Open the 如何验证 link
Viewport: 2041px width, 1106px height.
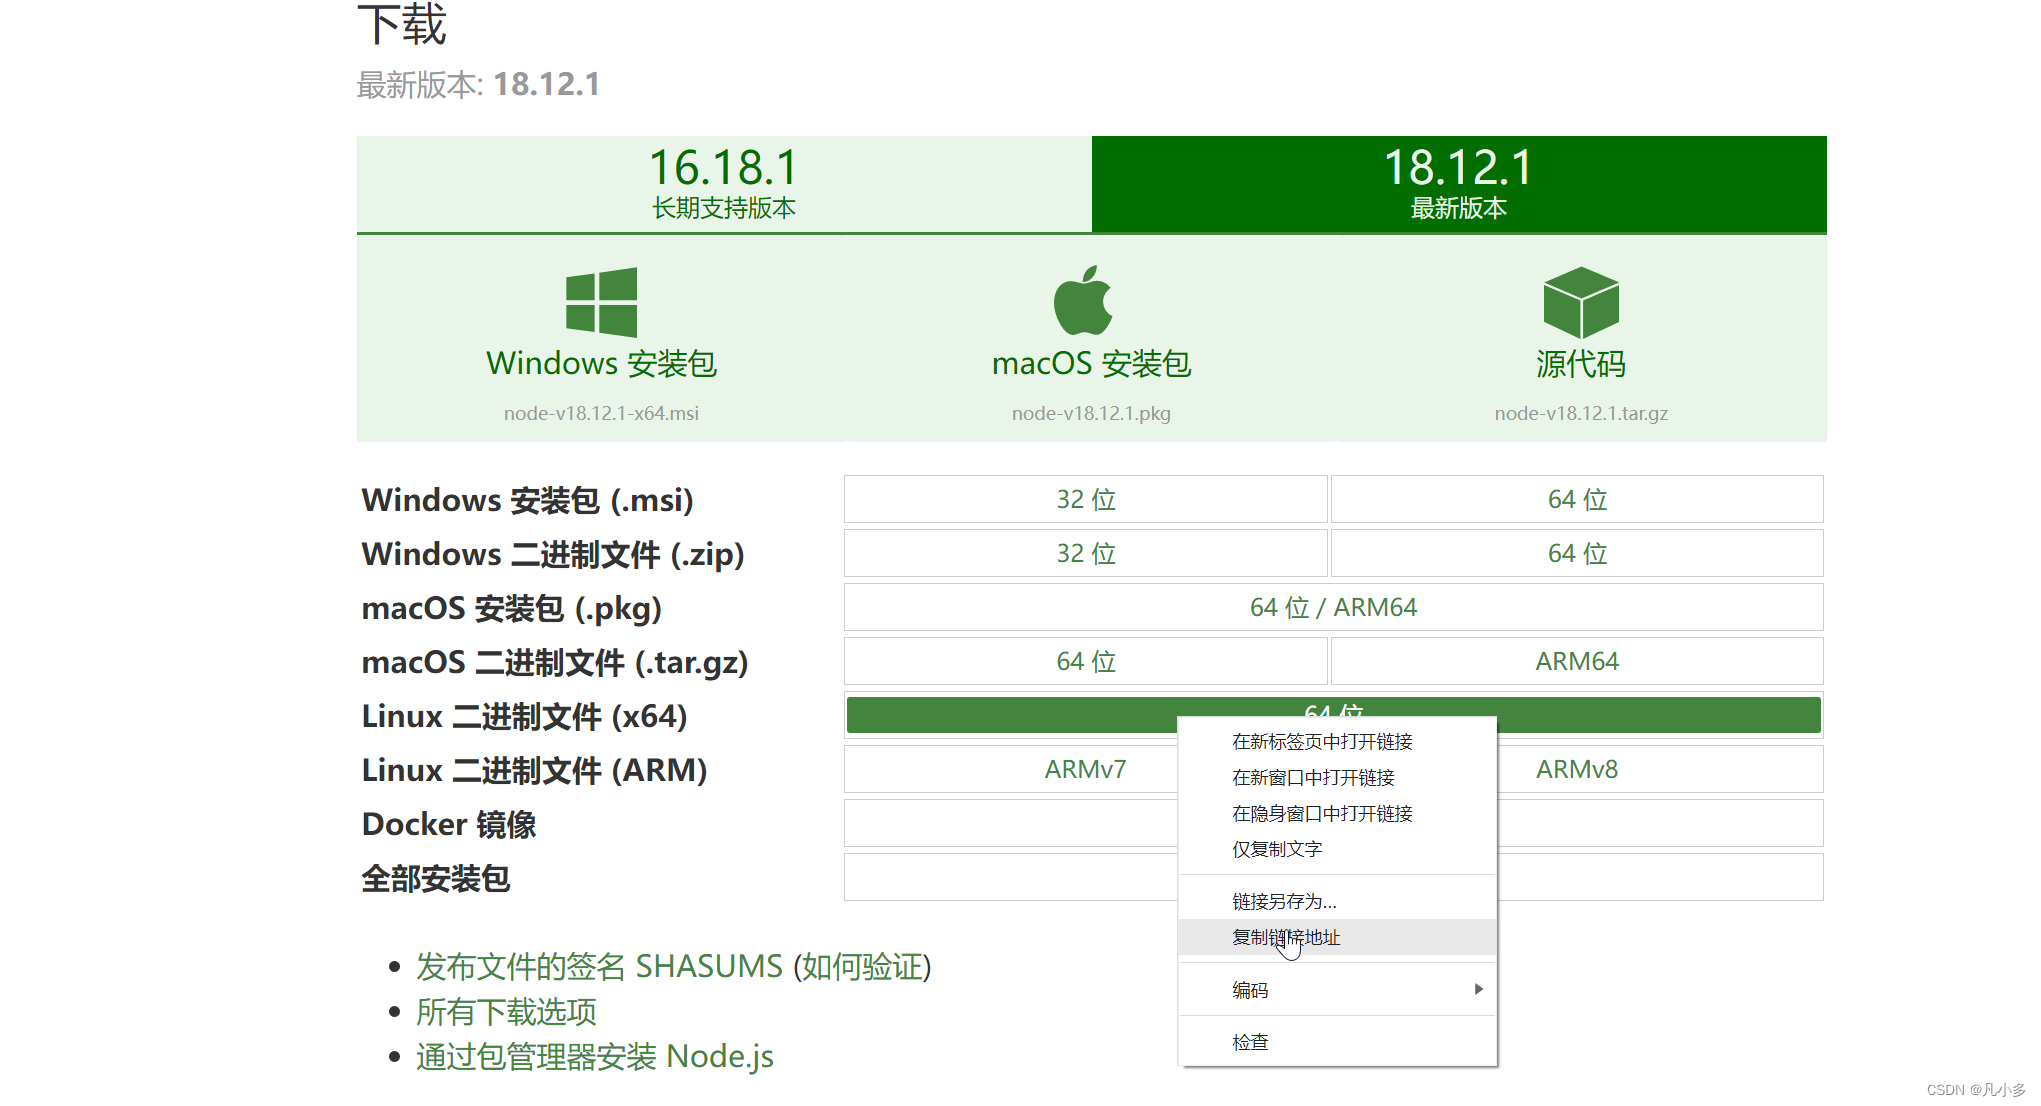862,966
